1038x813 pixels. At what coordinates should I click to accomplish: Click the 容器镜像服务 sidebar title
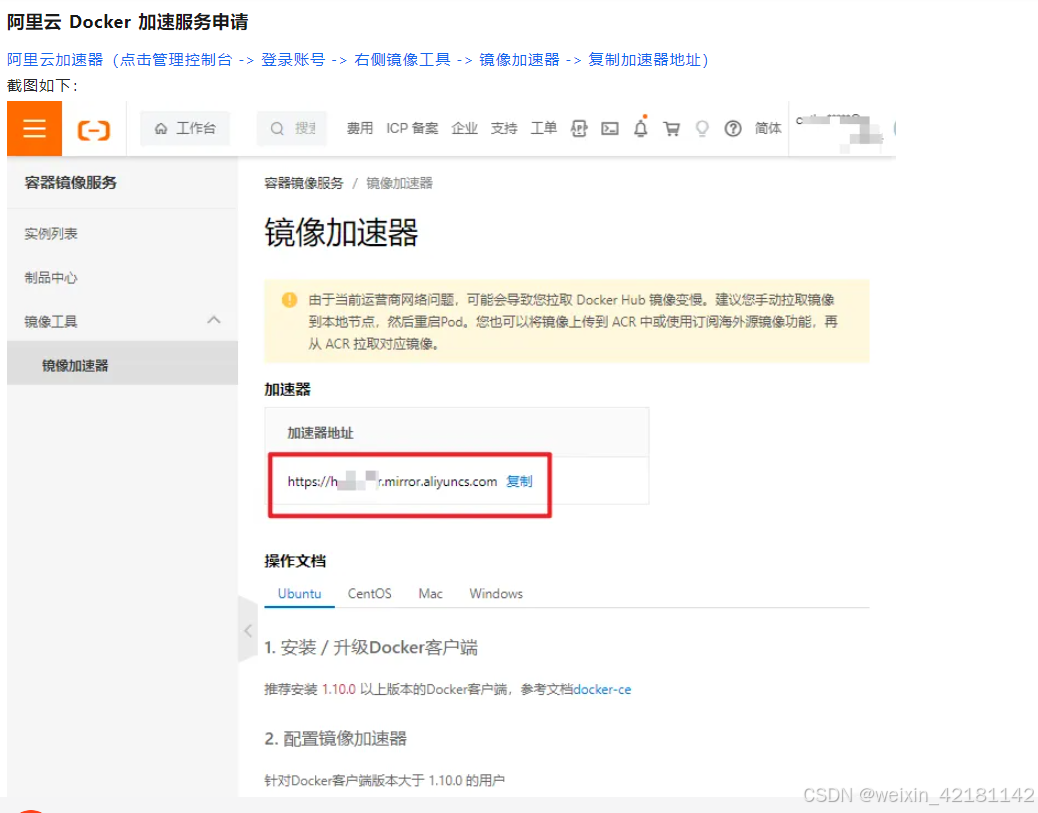point(70,183)
